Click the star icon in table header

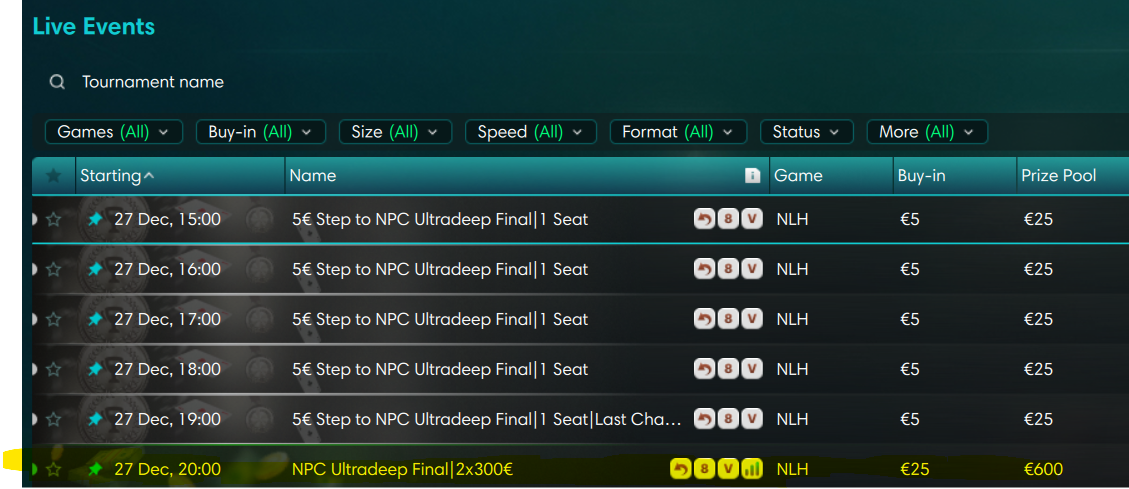point(54,176)
